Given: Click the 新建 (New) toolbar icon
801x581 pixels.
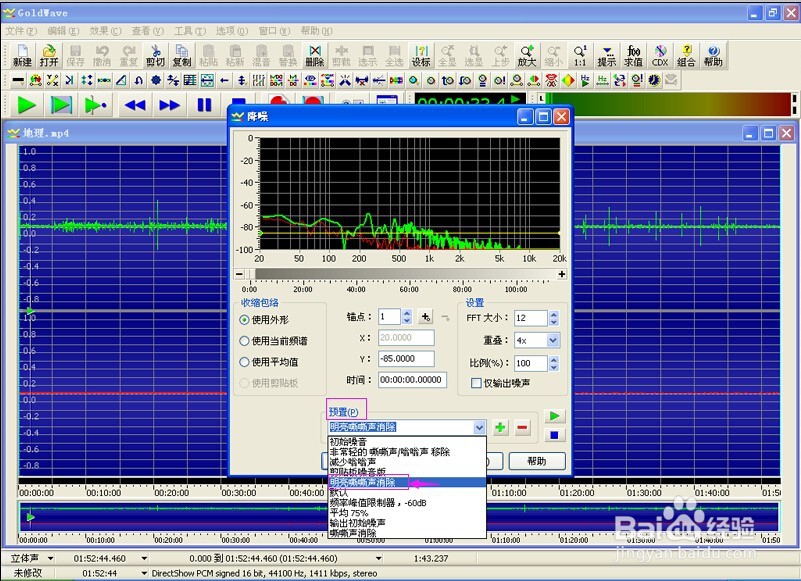Looking at the screenshot, I should pos(22,55).
